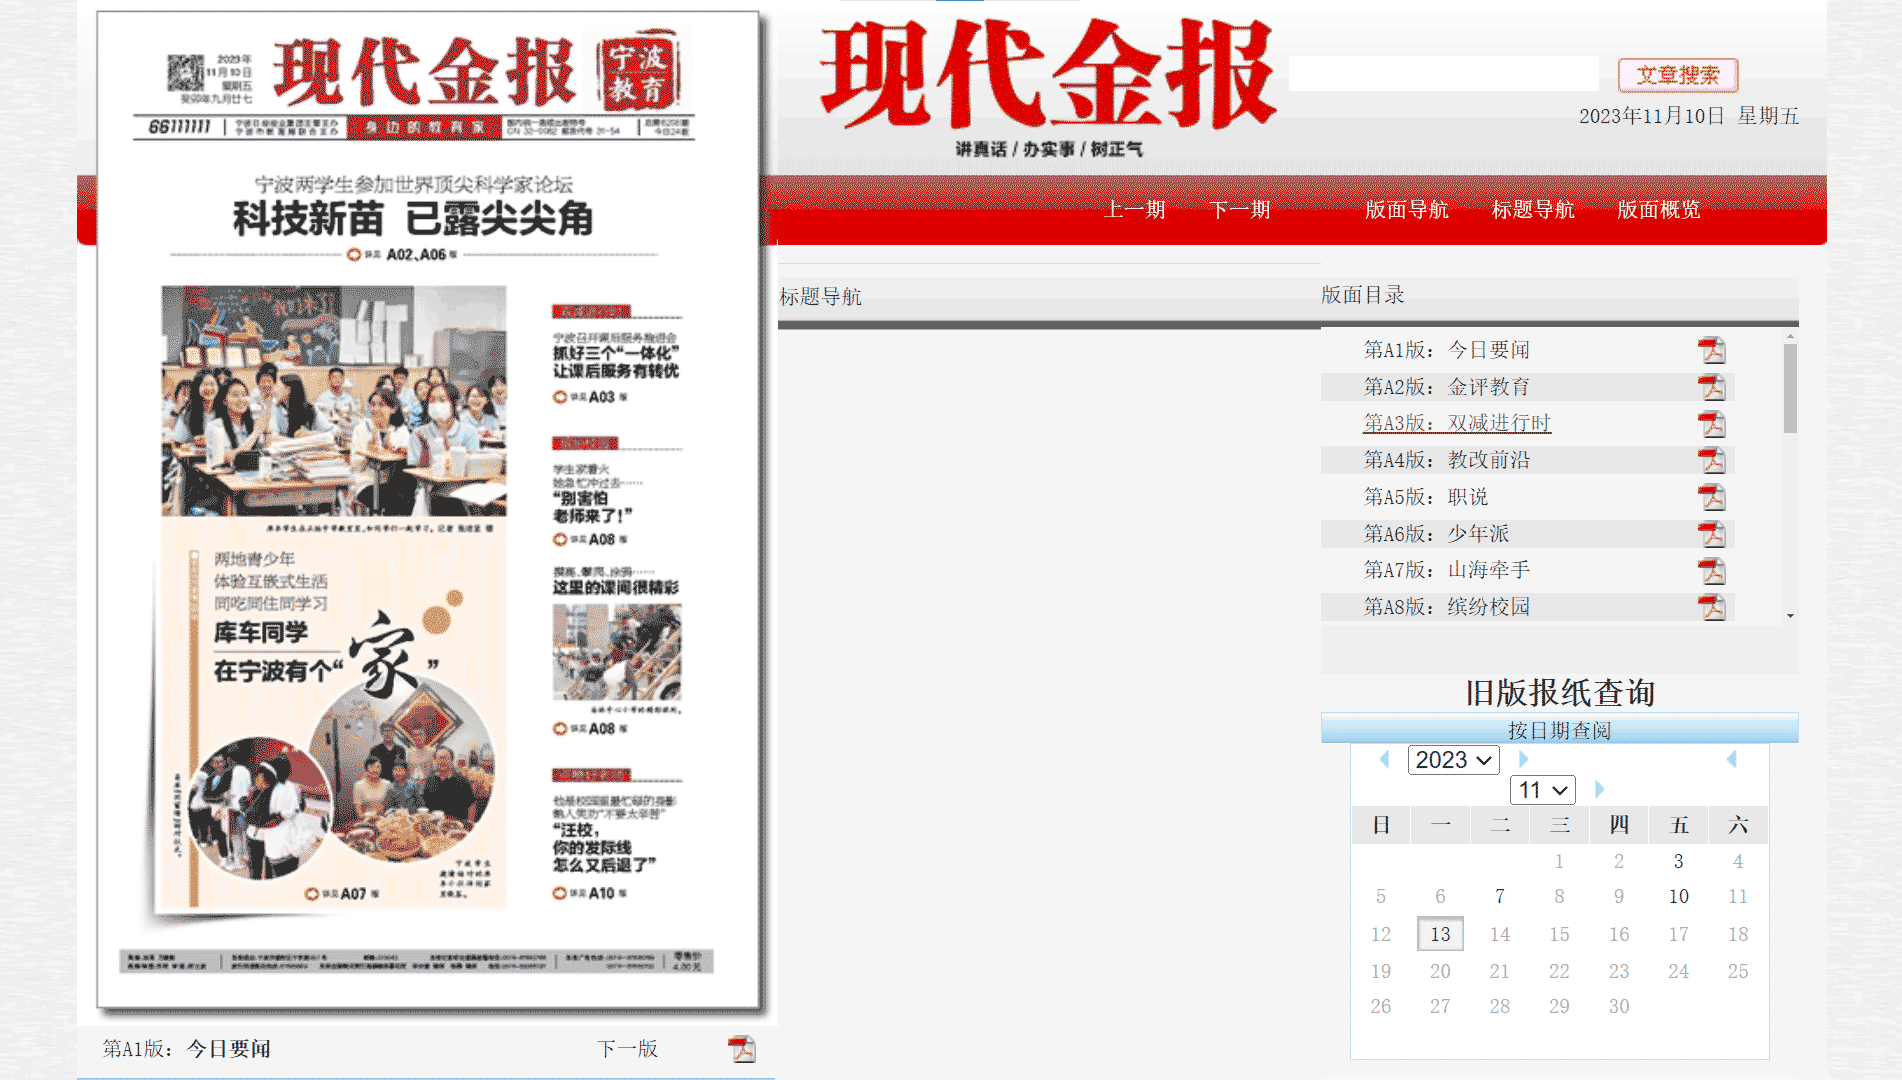The height and width of the screenshot is (1080, 1902).
Task: Select November 7 in the calendar
Action: click(x=1499, y=897)
